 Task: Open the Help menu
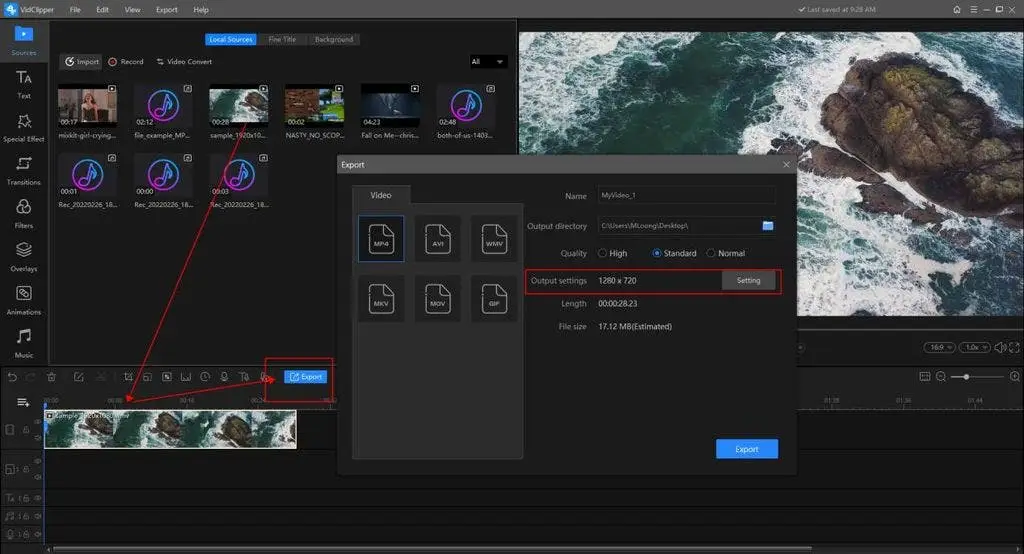(201, 10)
